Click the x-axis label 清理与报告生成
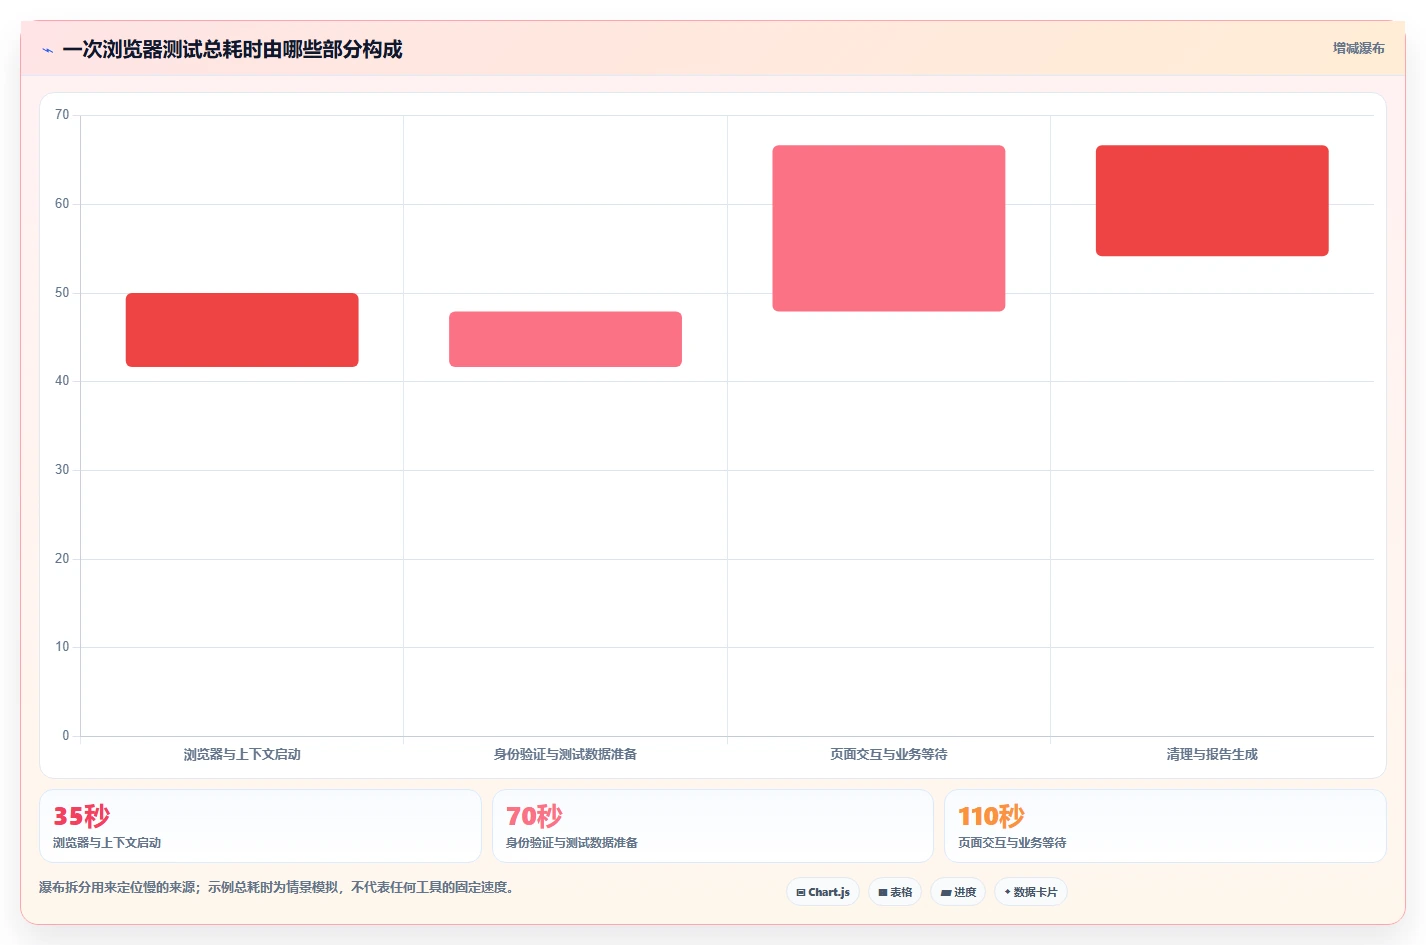1426x945 pixels. [1212, 754]
